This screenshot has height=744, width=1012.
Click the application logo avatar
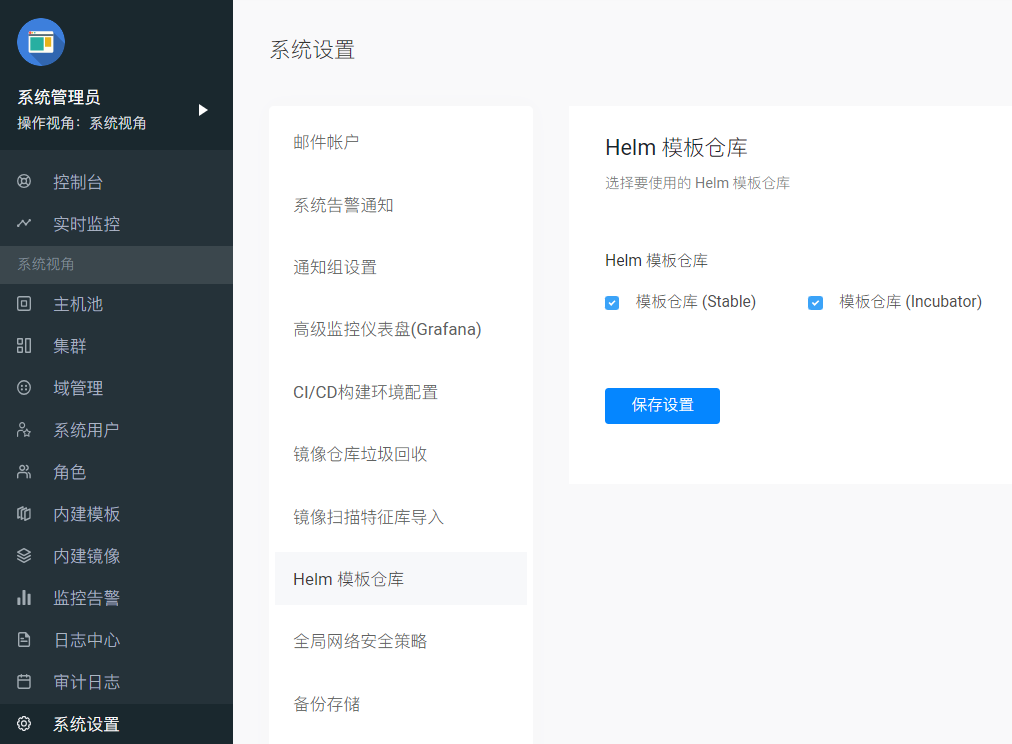pos(41,42)
